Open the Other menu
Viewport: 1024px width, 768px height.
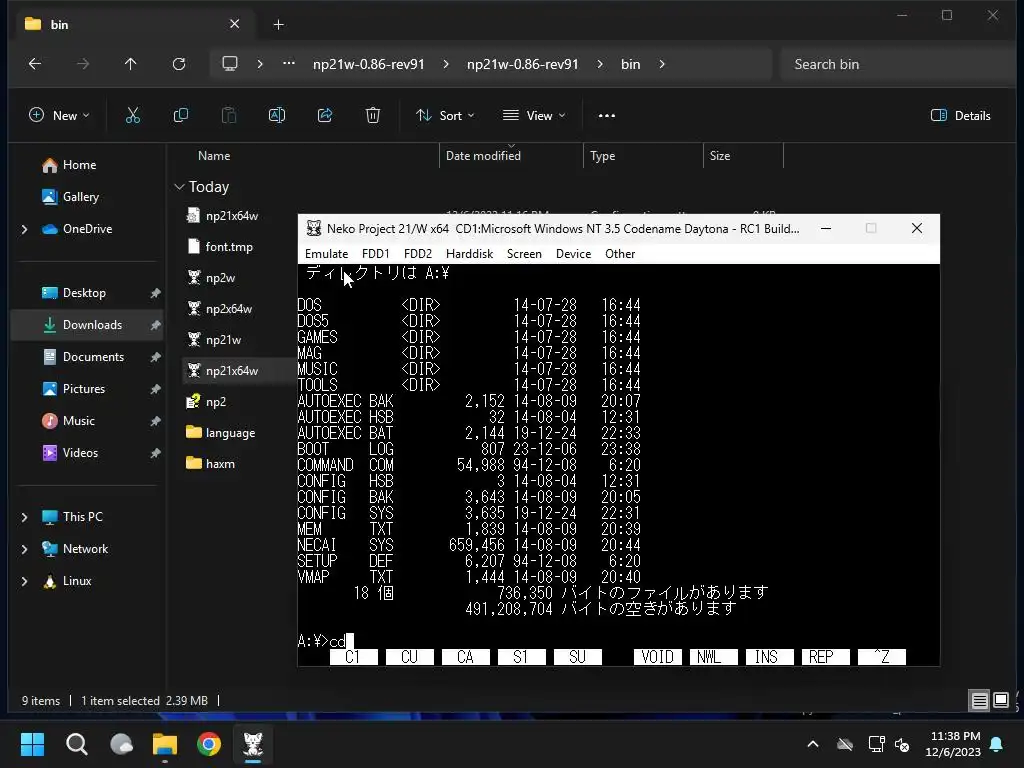pyautogui.click(x=620, y=254)
